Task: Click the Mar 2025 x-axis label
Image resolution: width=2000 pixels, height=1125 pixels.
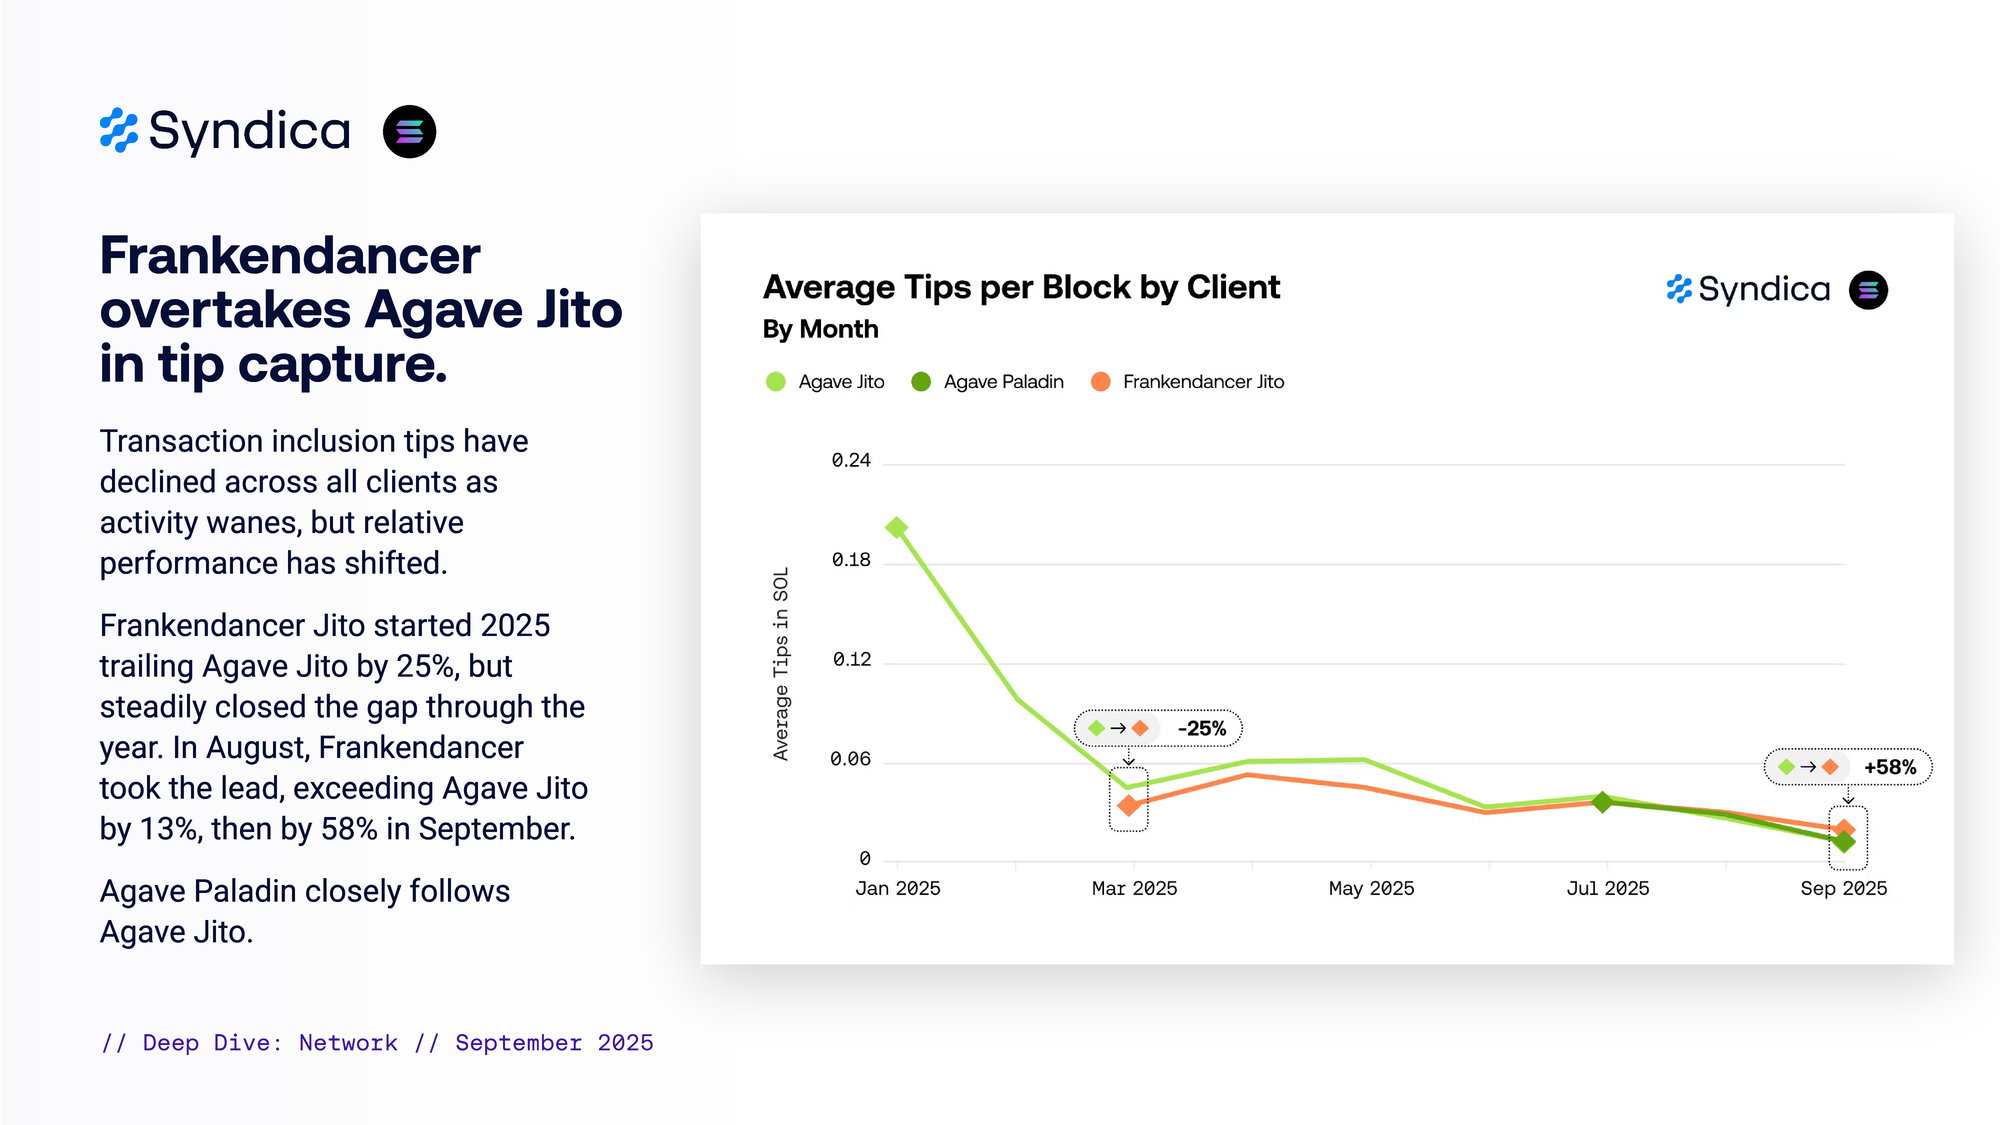Action: click(1134, 888)
